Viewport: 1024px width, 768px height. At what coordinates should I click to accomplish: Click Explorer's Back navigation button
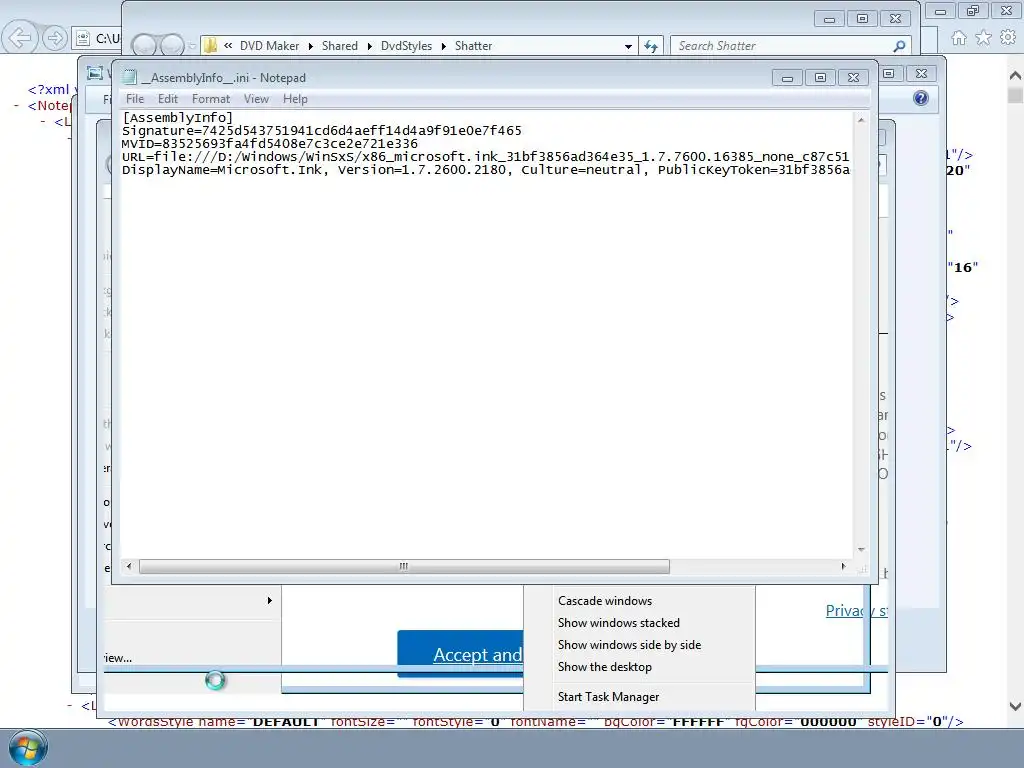coord(144,46)
